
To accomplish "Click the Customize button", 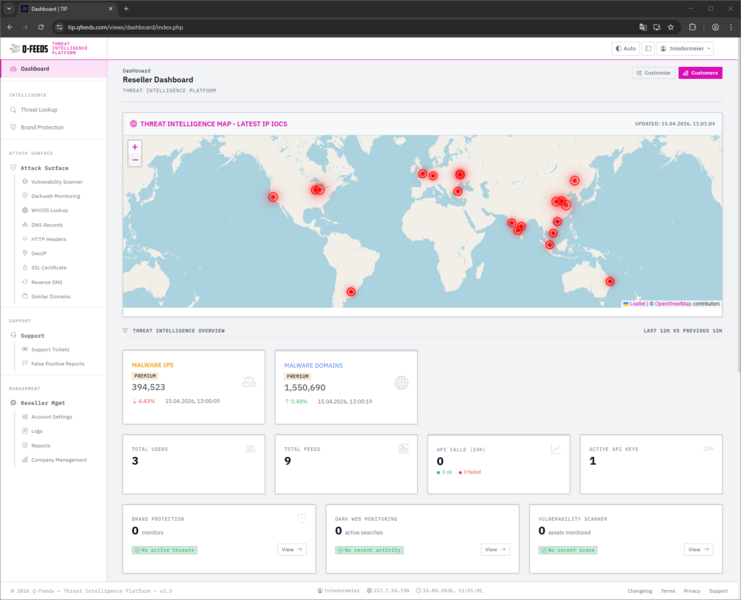I will point(653,73).
